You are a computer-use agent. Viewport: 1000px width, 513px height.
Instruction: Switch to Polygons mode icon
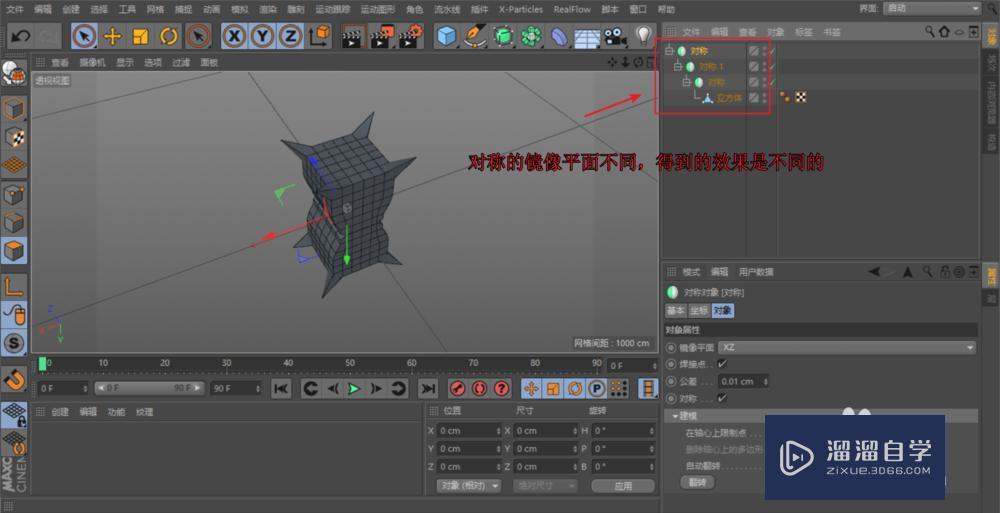click(14, 251)
